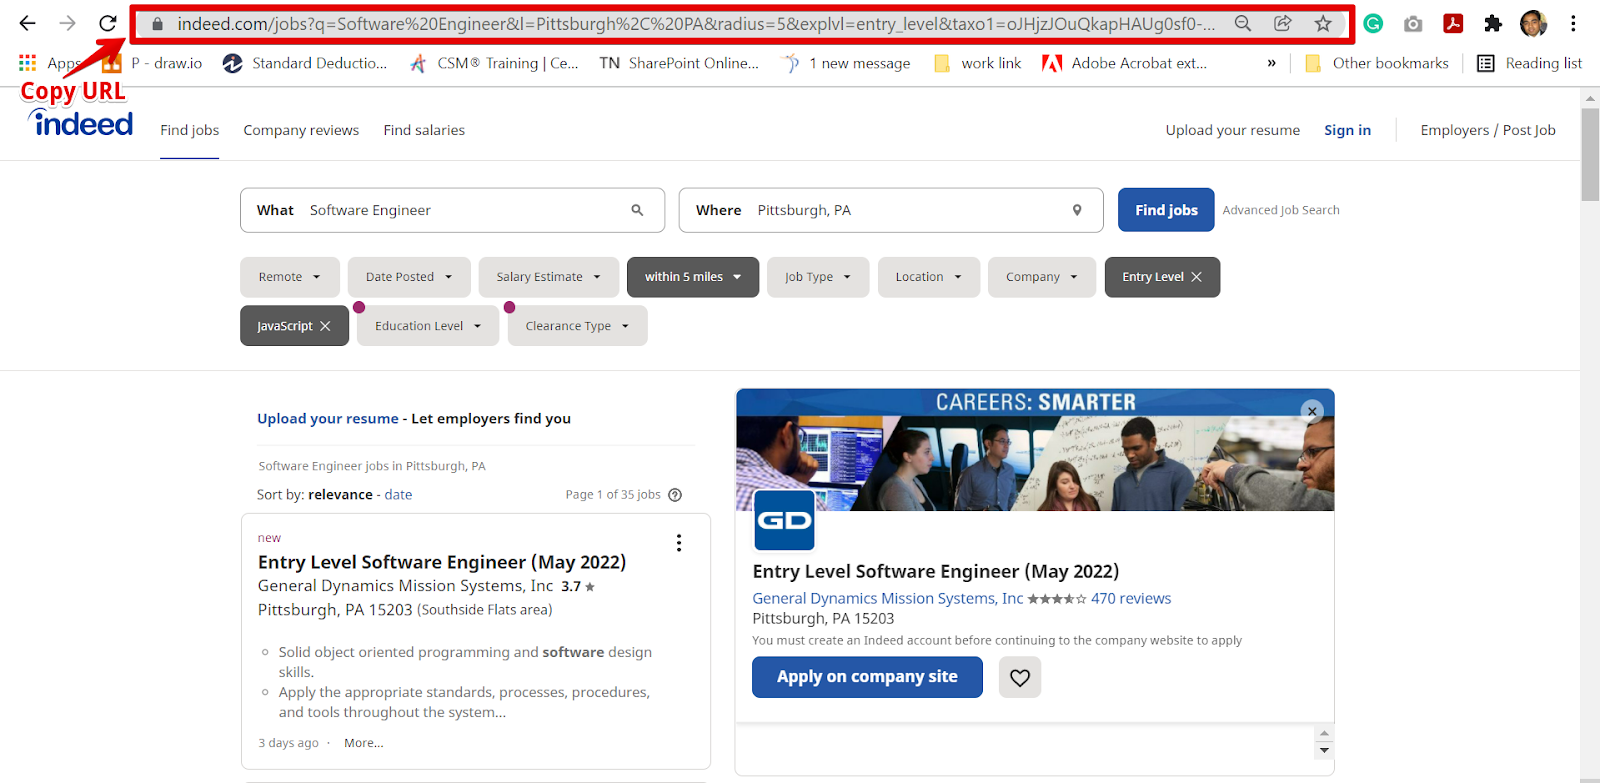Open the Adobe Acrobat ext bookmark
Image resolution: width=1600 pixels, height=783 pixels.
[x=1124, y=63]
